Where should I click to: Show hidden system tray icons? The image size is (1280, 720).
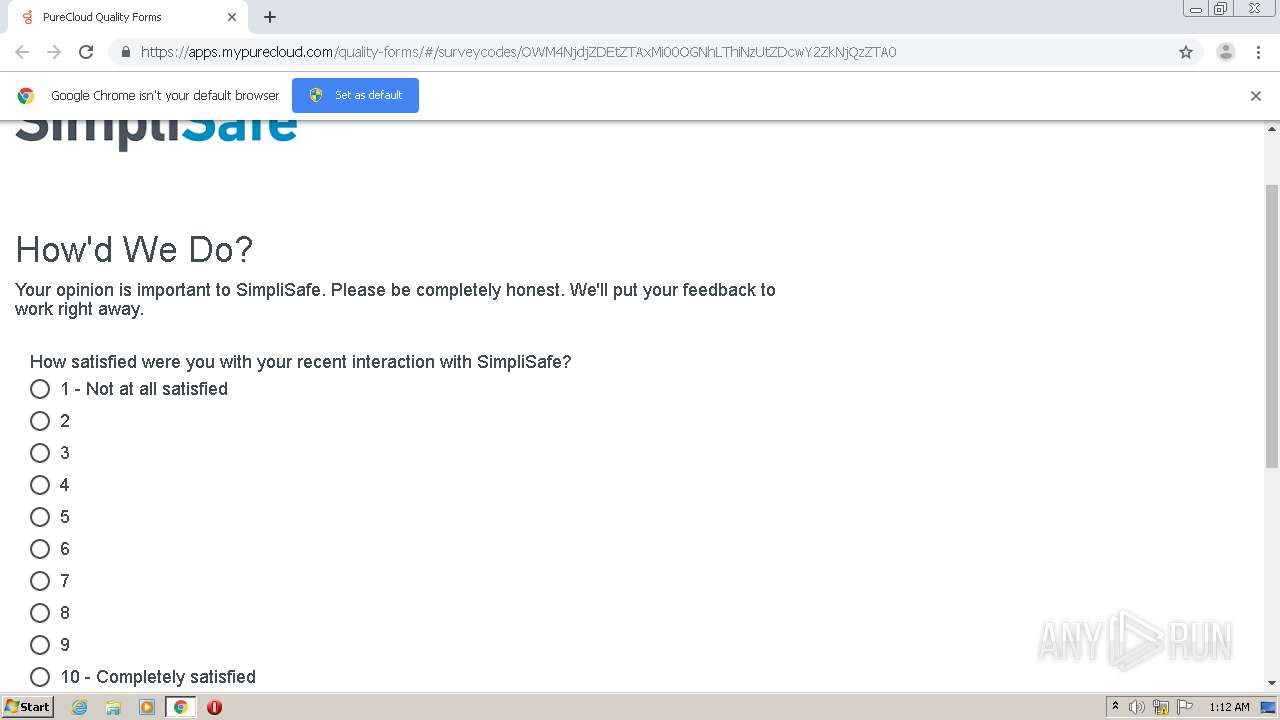[1116, 707]
